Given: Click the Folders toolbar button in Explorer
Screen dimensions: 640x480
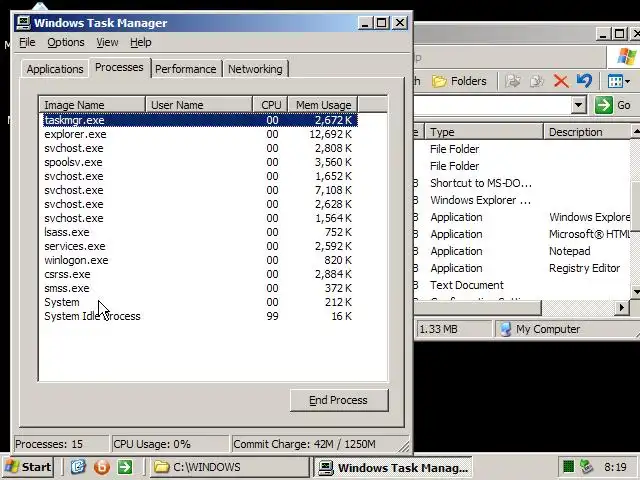Looking at the screenshot, I should (459, 81).
